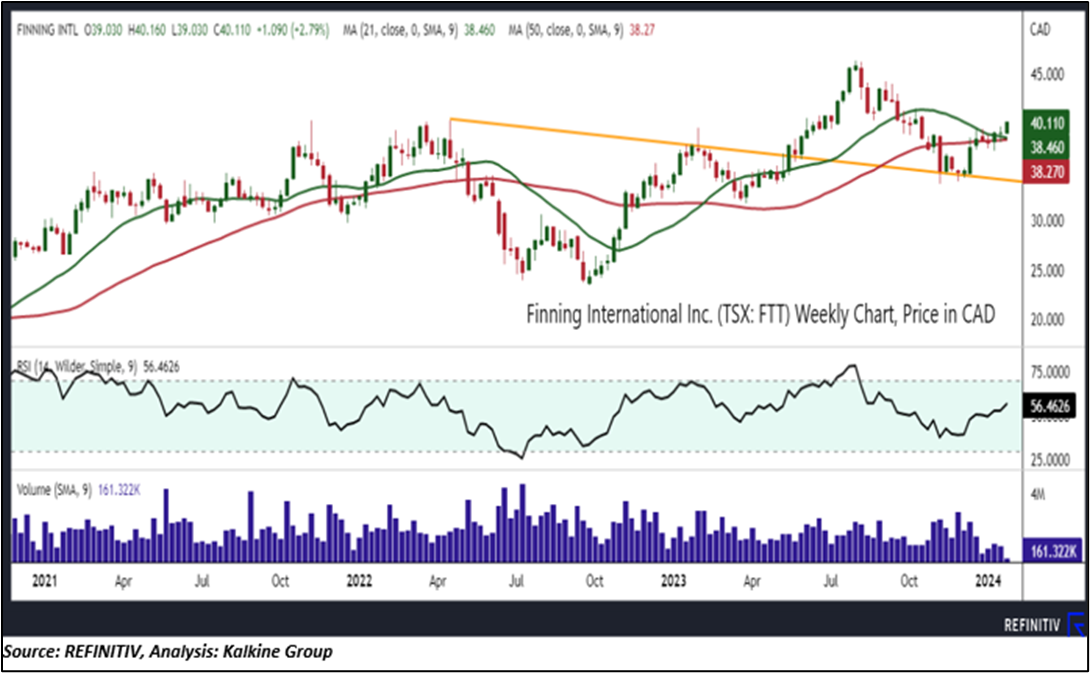Click the H40.160 high value in header
This screenshot has height=673, width=1090.
coord(147,31)
